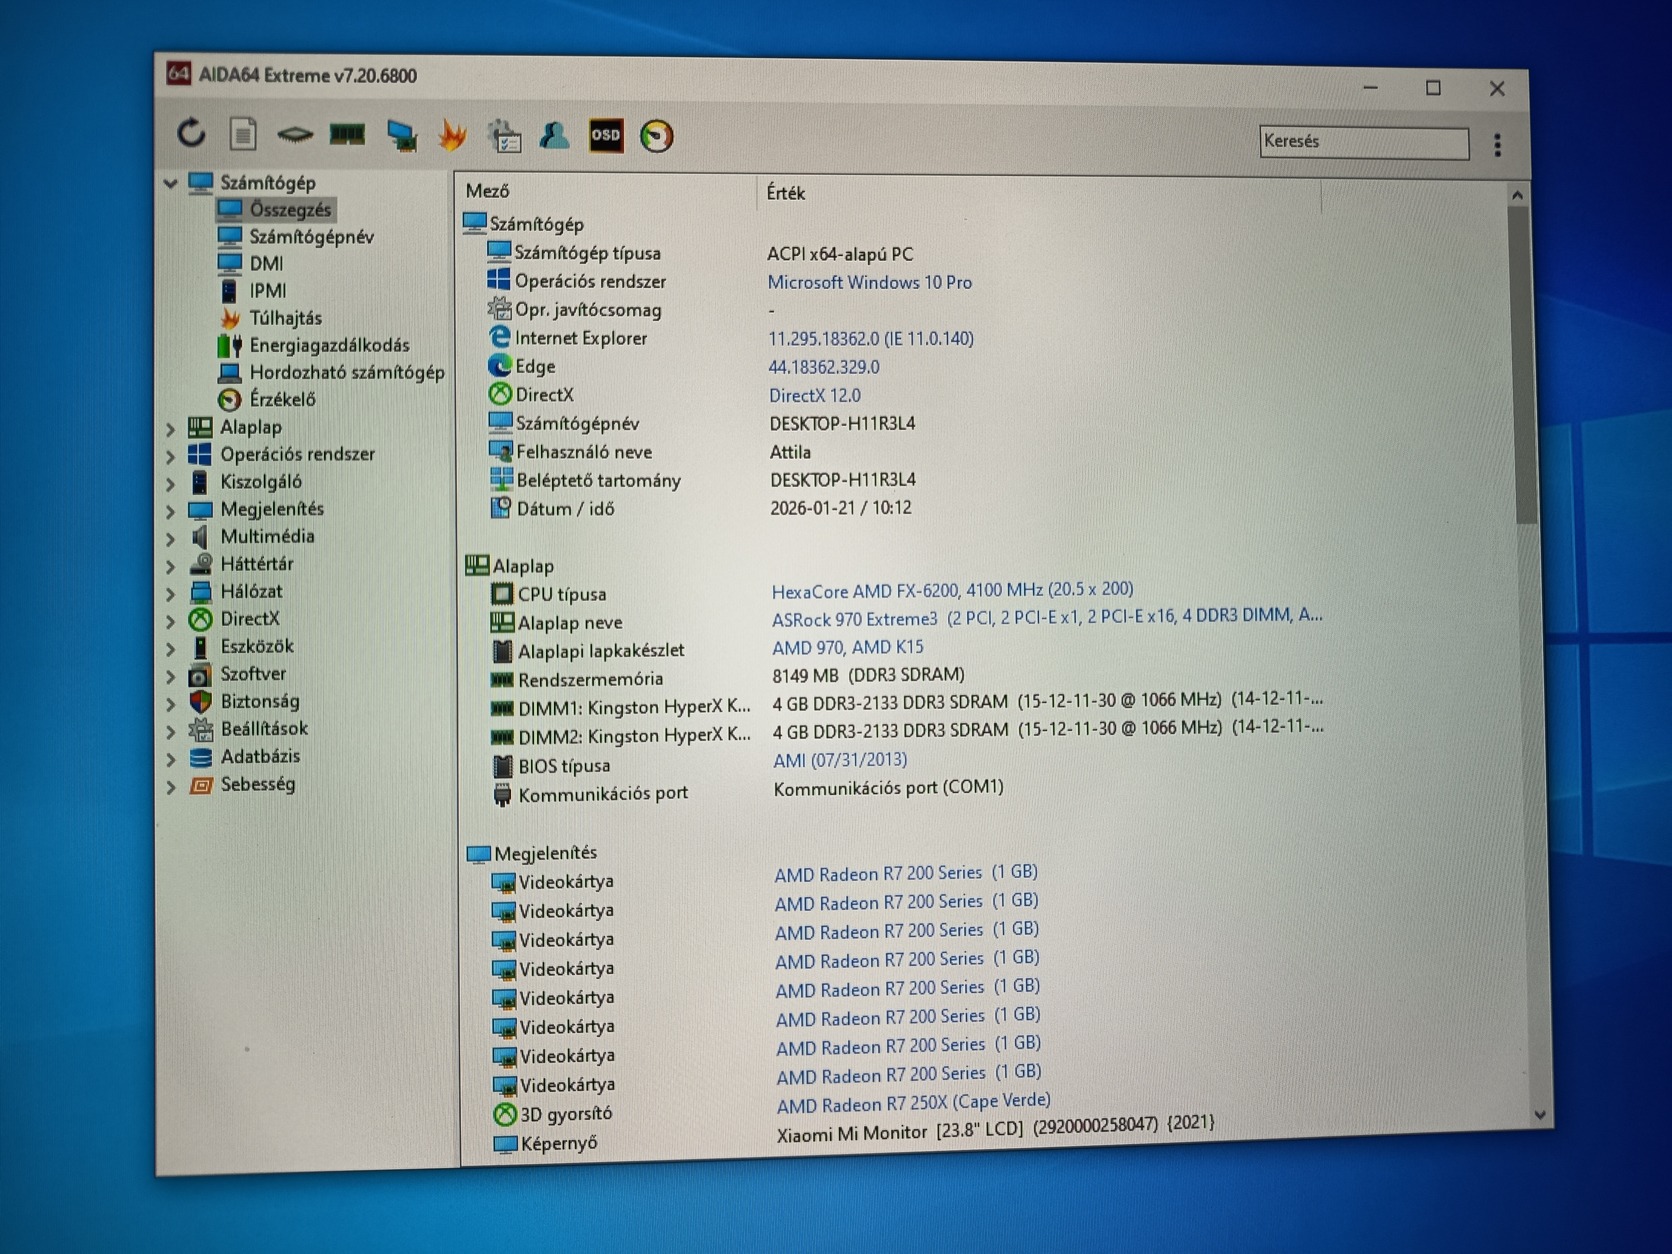Collapse the Számítógép tree node

click(170, 183)
